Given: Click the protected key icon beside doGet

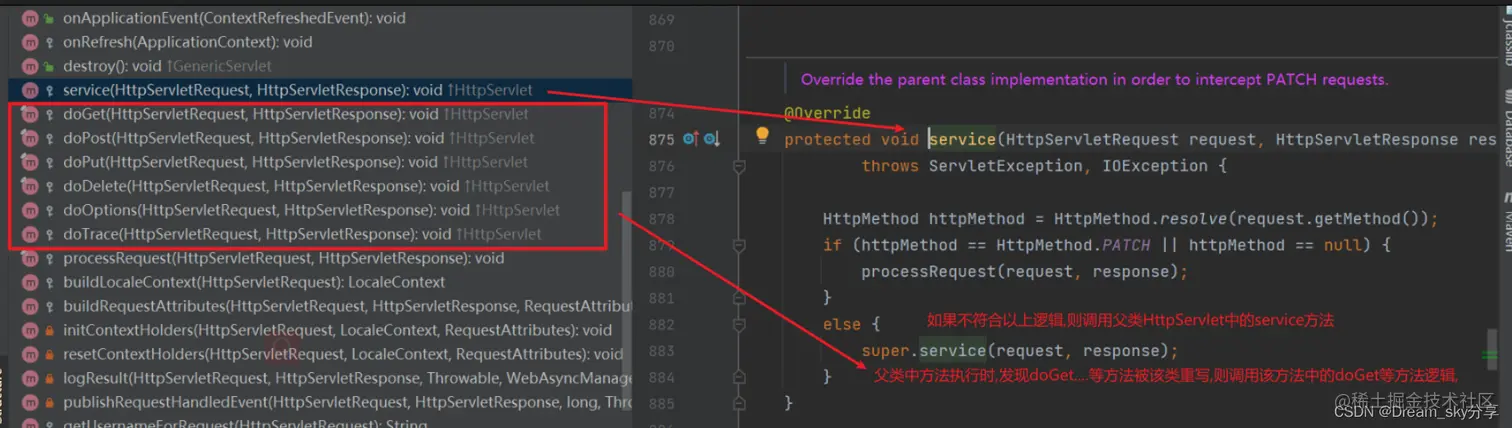Looking at the screenshot, I should [x=49, y=114].
